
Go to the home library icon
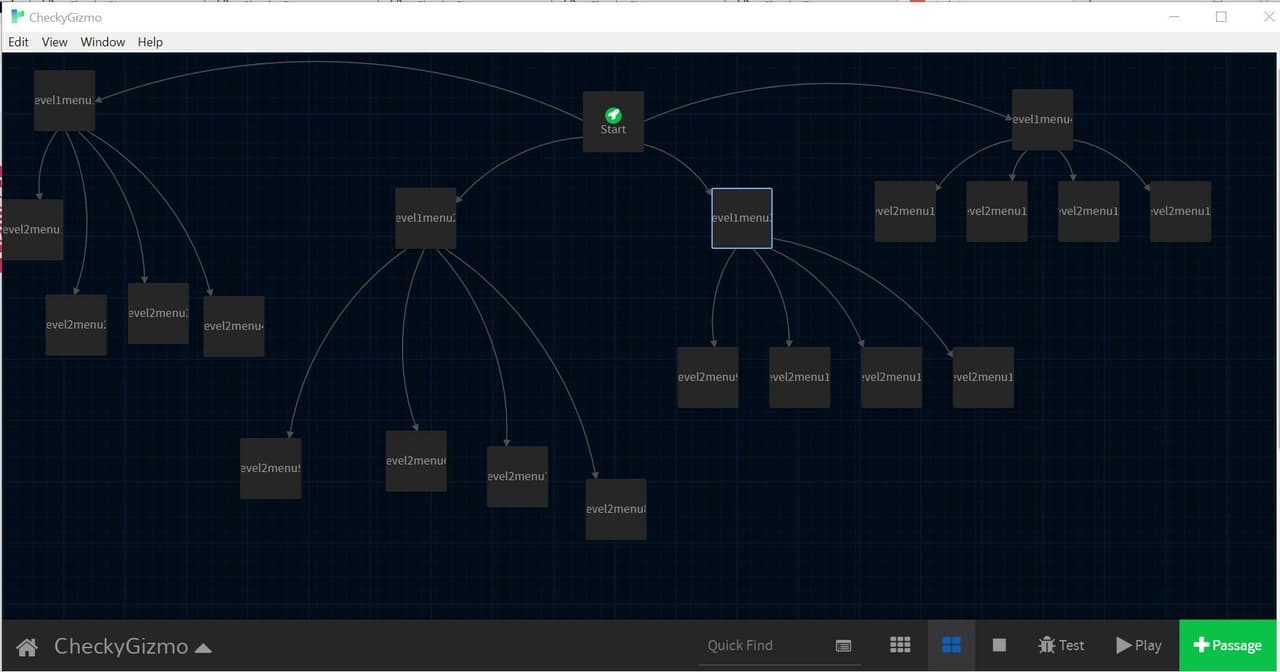coord(27,647)
